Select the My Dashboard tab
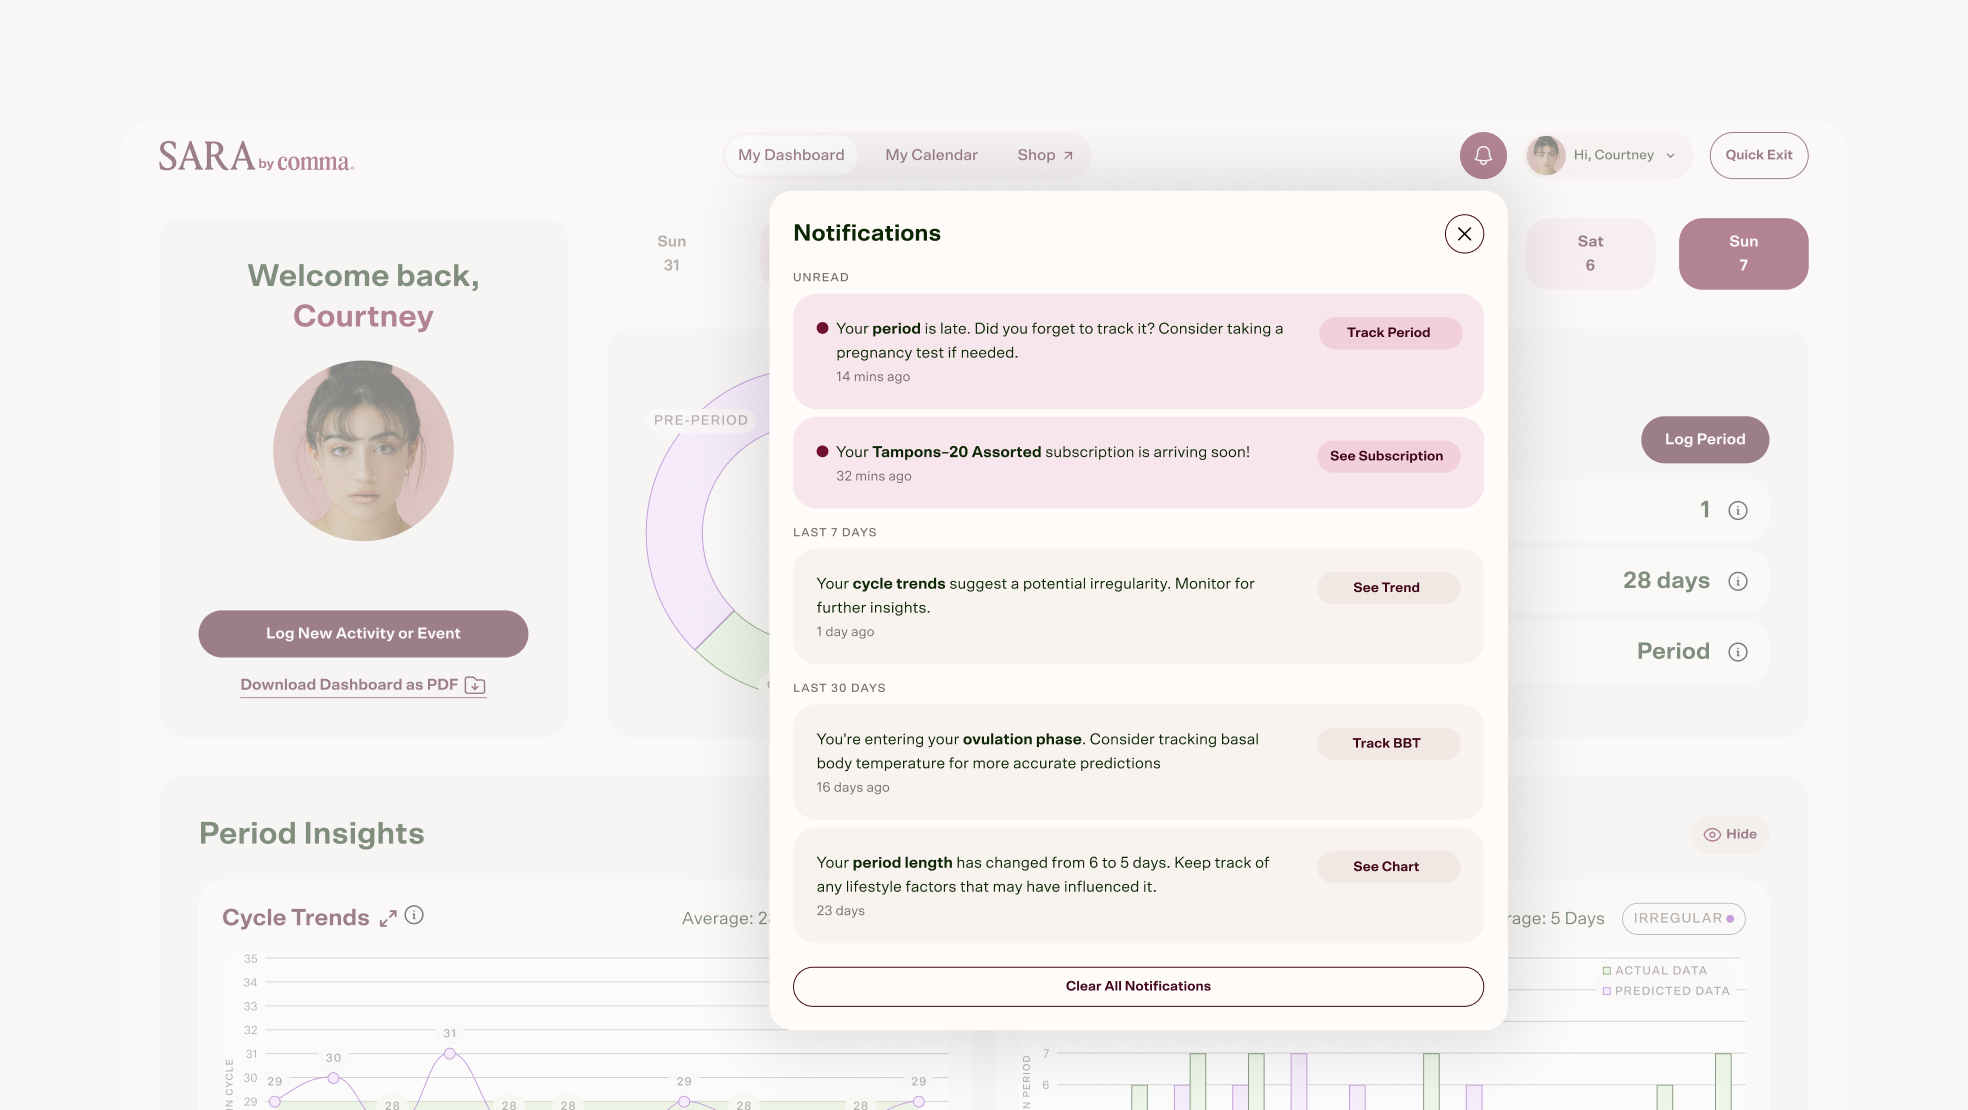 coord(791,155)
